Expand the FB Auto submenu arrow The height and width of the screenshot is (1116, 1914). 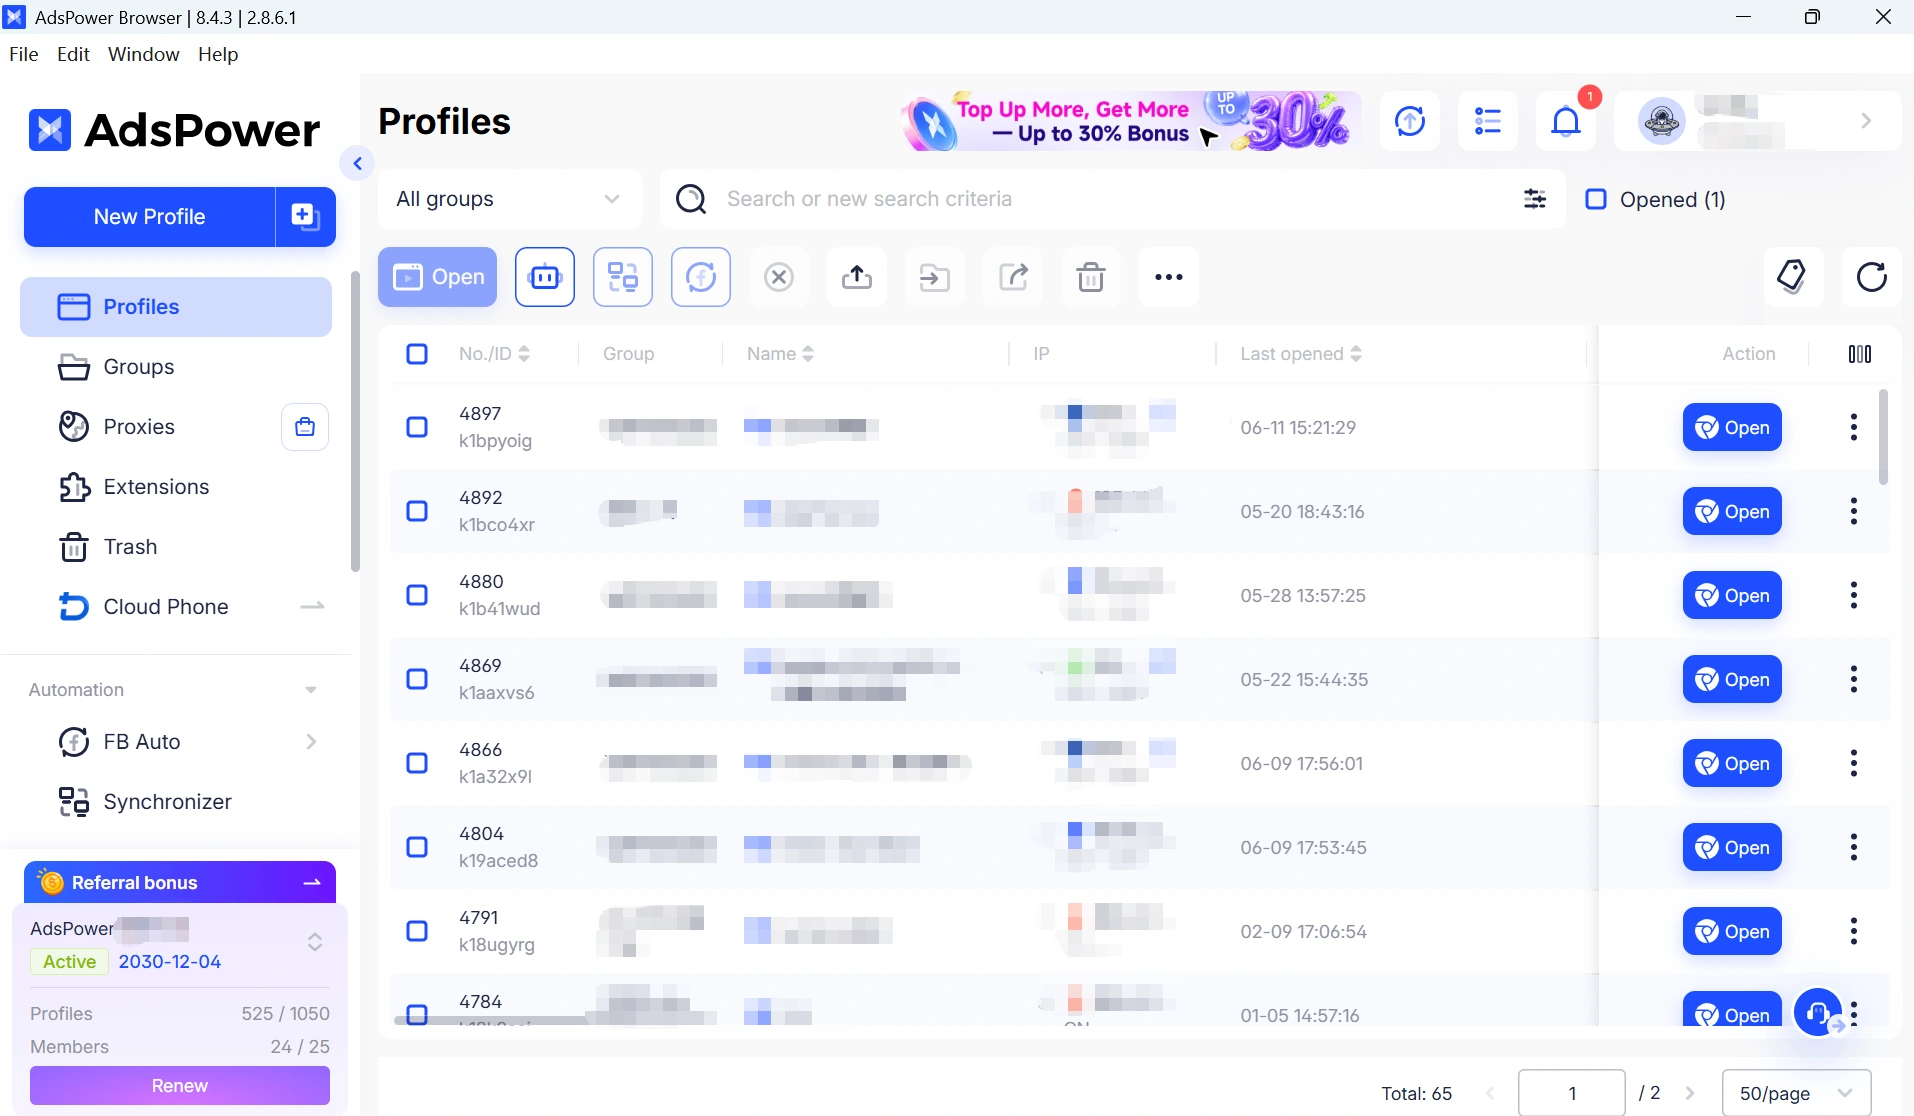pos(311,741)
